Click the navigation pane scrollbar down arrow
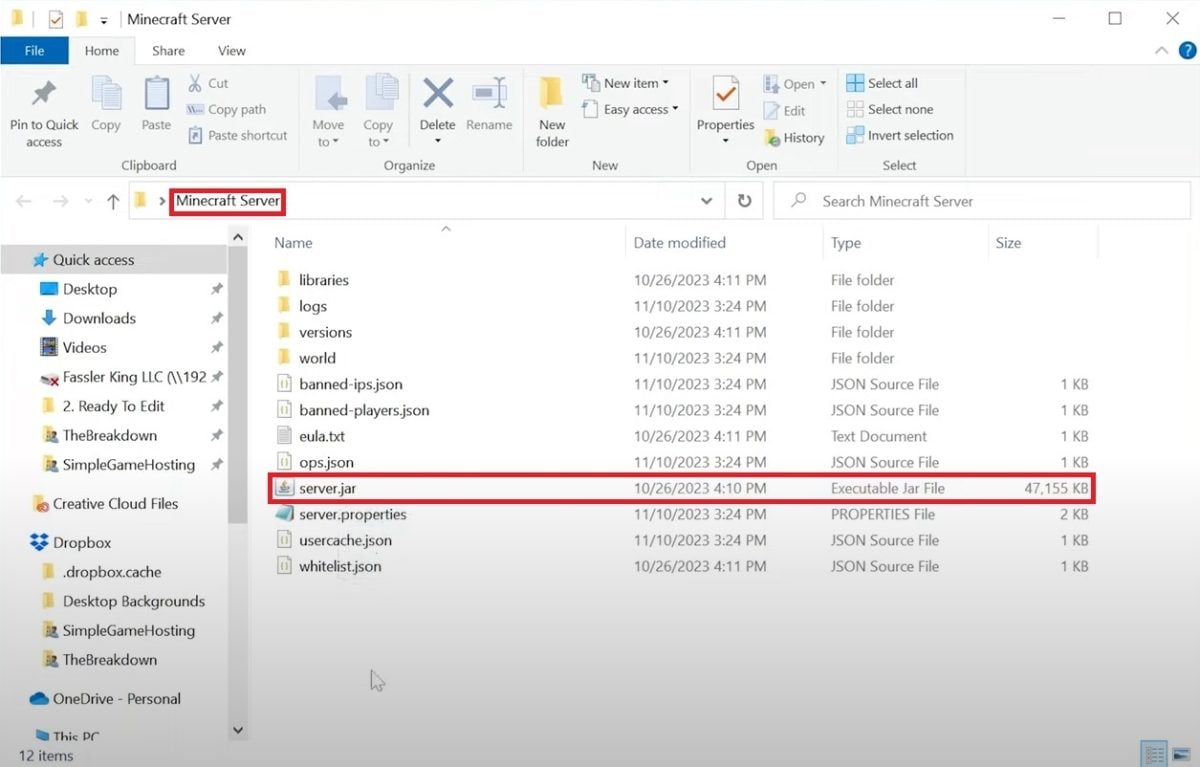 (238, 730)
